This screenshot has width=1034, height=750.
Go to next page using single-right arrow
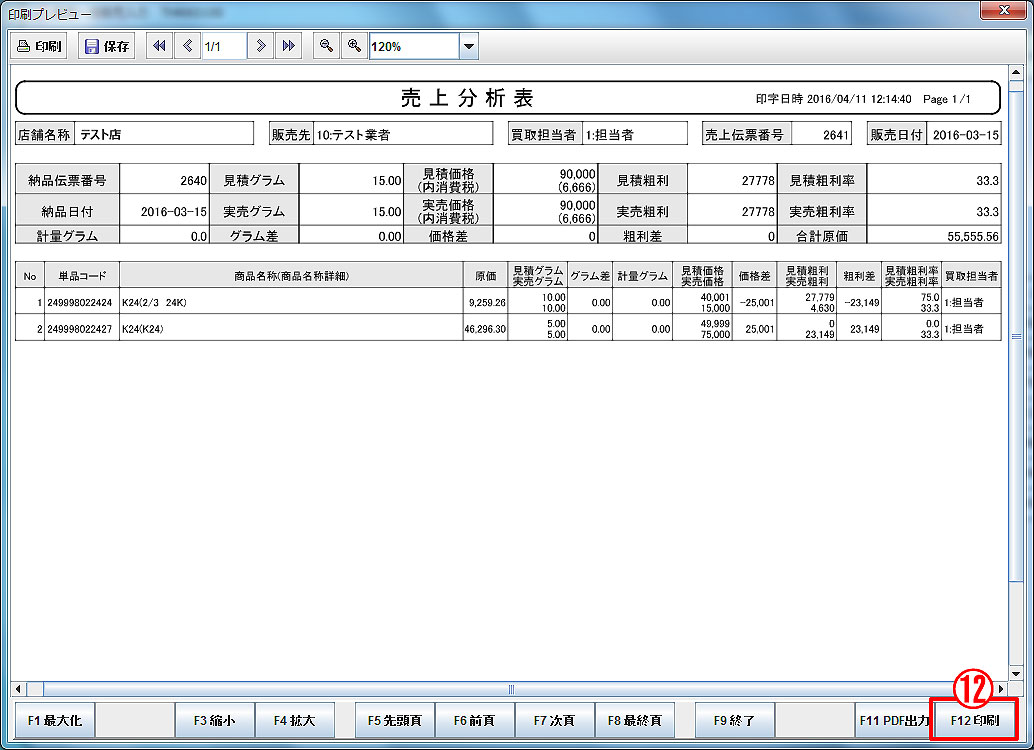coord(260,46)
